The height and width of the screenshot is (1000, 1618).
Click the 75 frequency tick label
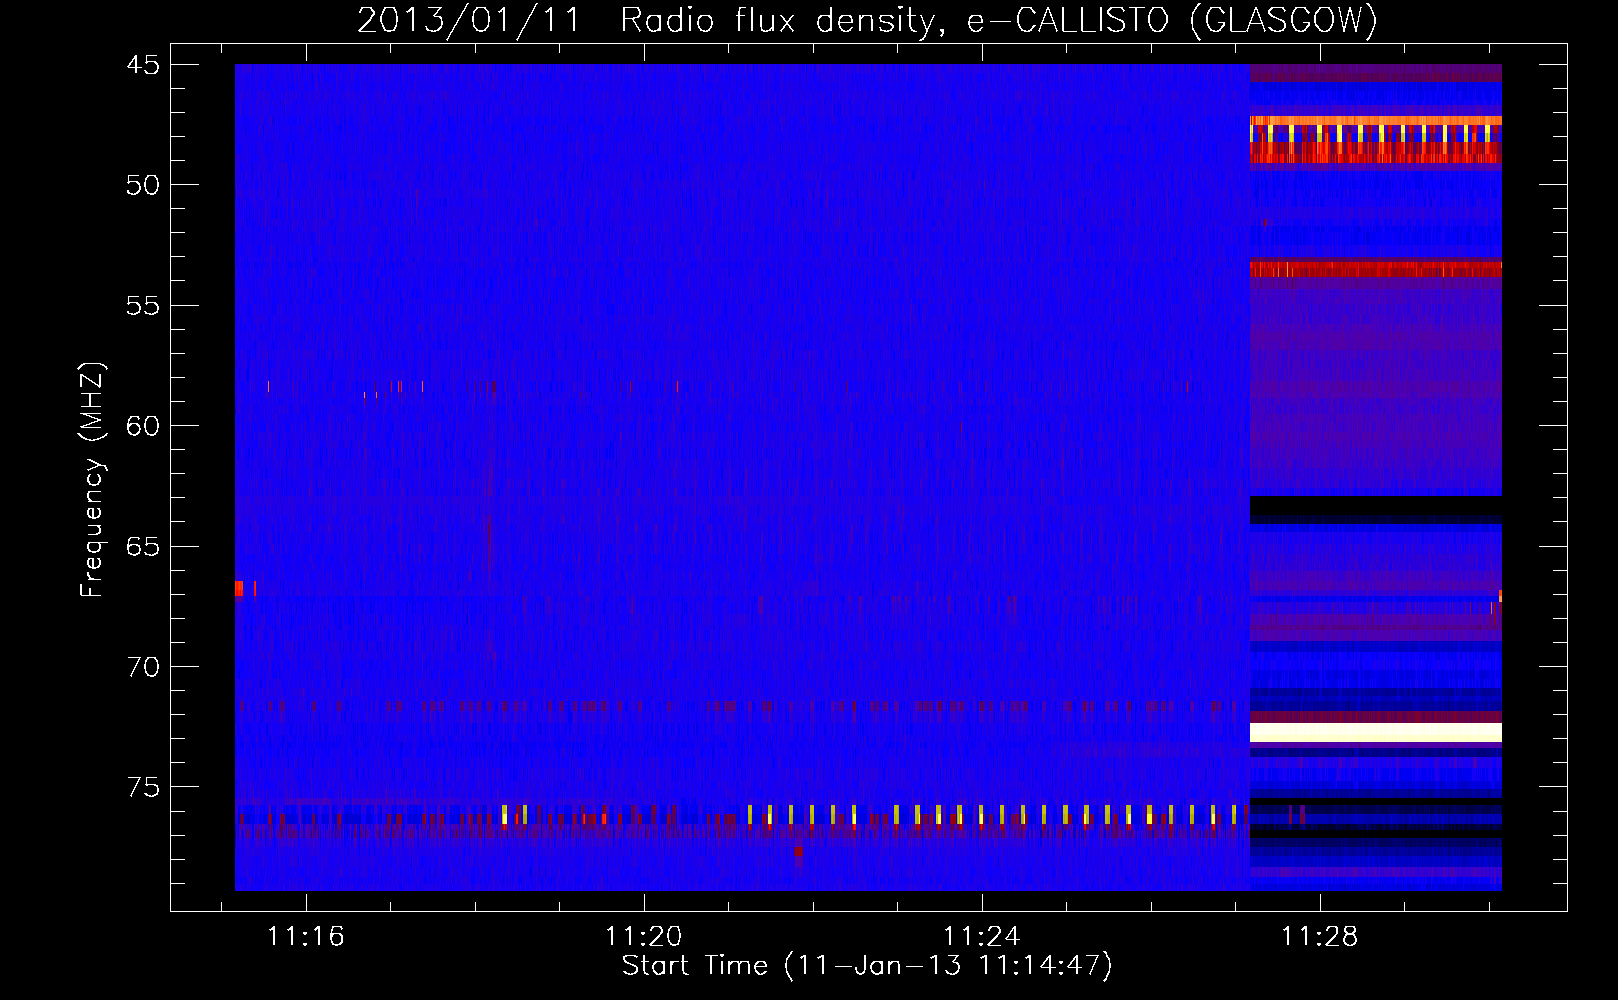[x=143, y=788]
